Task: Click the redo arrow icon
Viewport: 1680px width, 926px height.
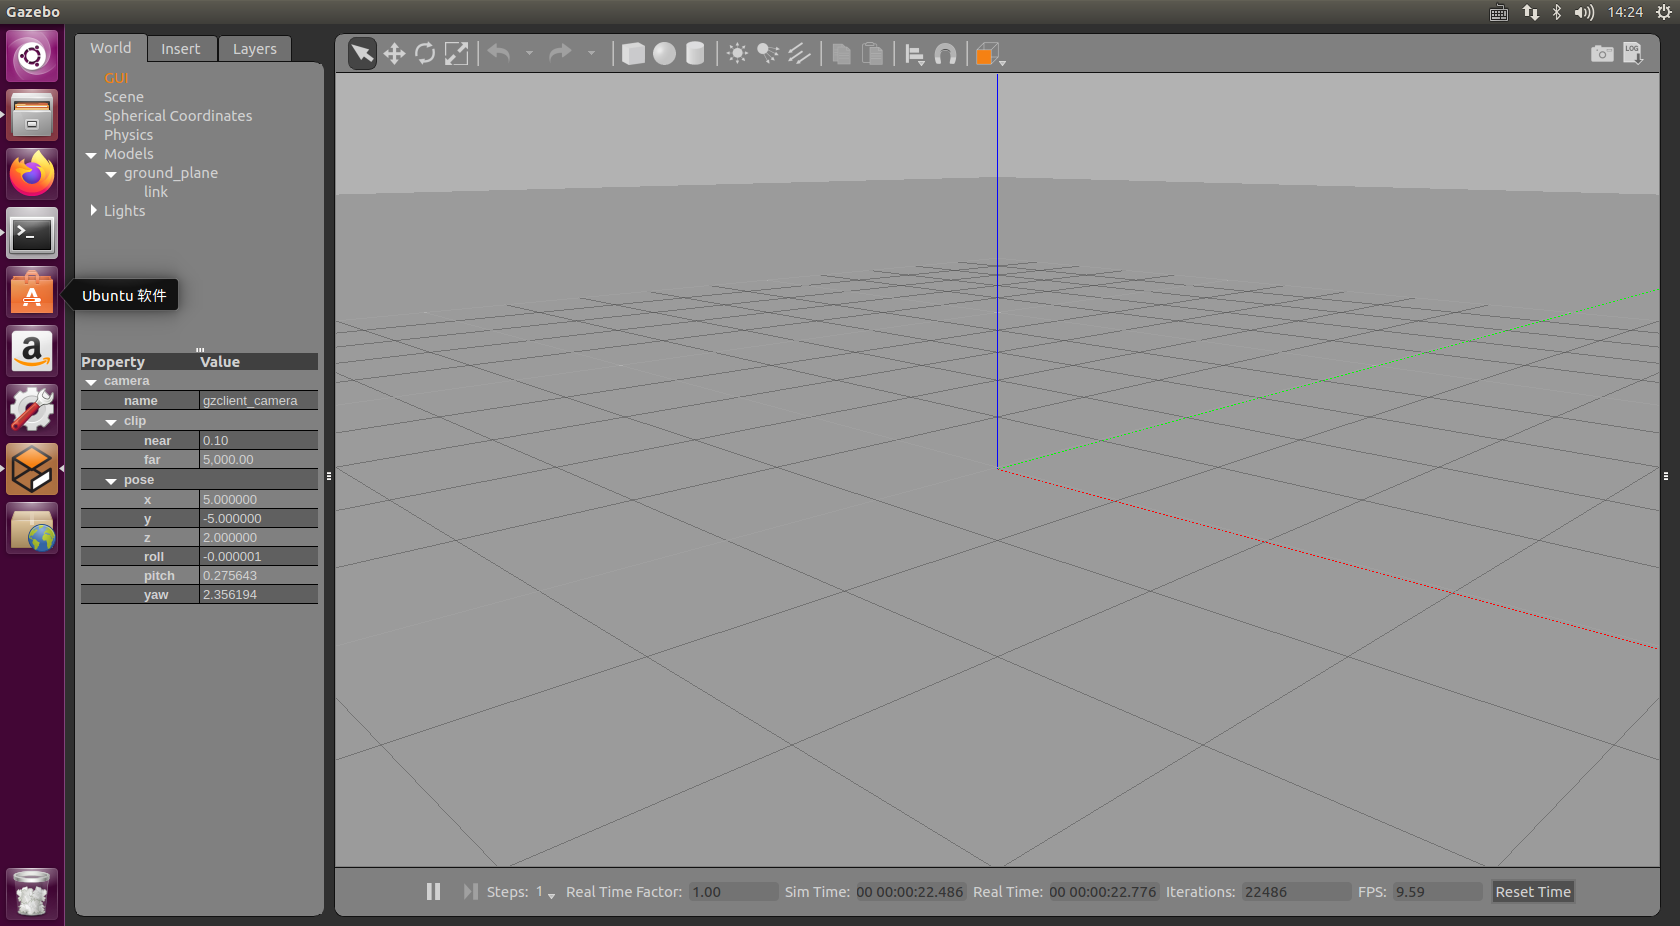Action: pos(560,53)
